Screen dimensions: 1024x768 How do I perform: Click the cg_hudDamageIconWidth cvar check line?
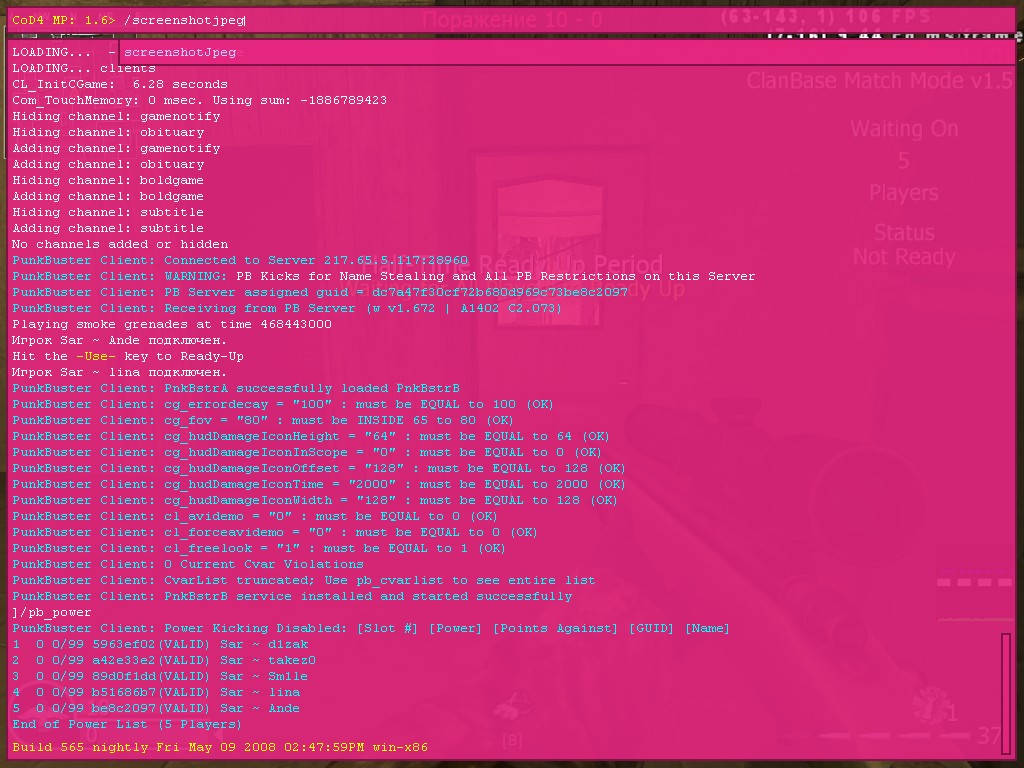tap(315, 500)
